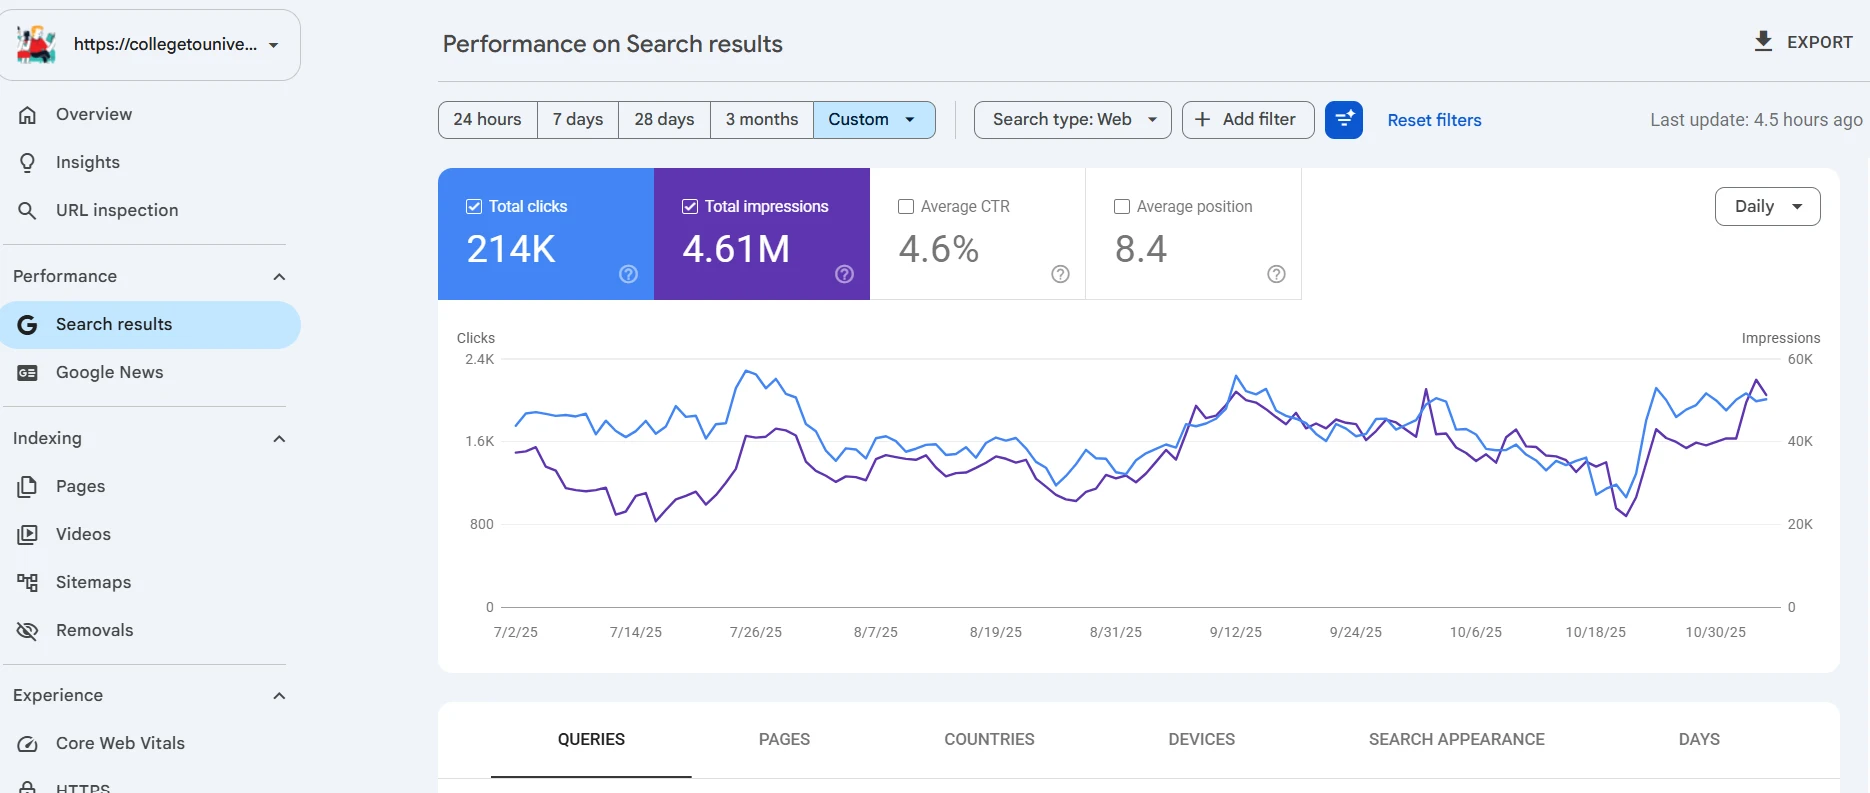The width and height of the screenshot is (1870, 793).
Task: Uncheck the Total clicks checkbox
Action: click(x=474, y=206)
